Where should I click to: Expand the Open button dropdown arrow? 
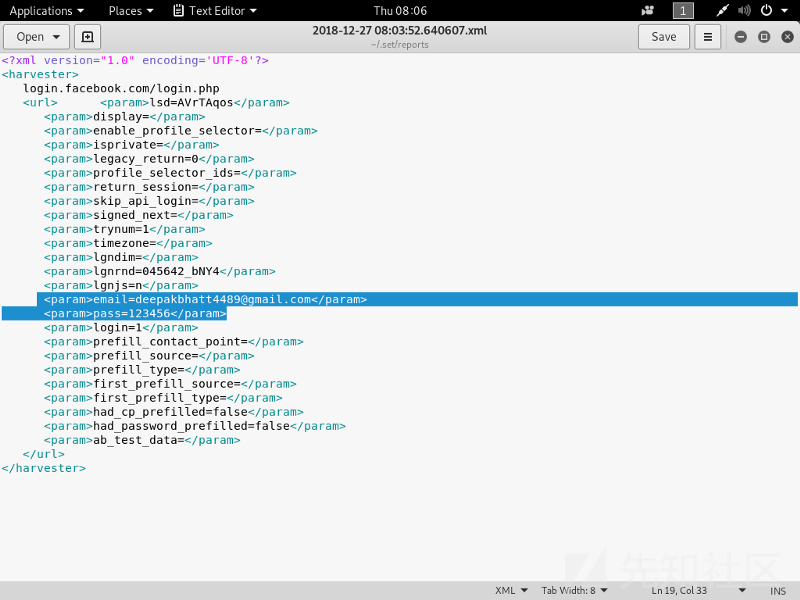(x=56, y=37)
